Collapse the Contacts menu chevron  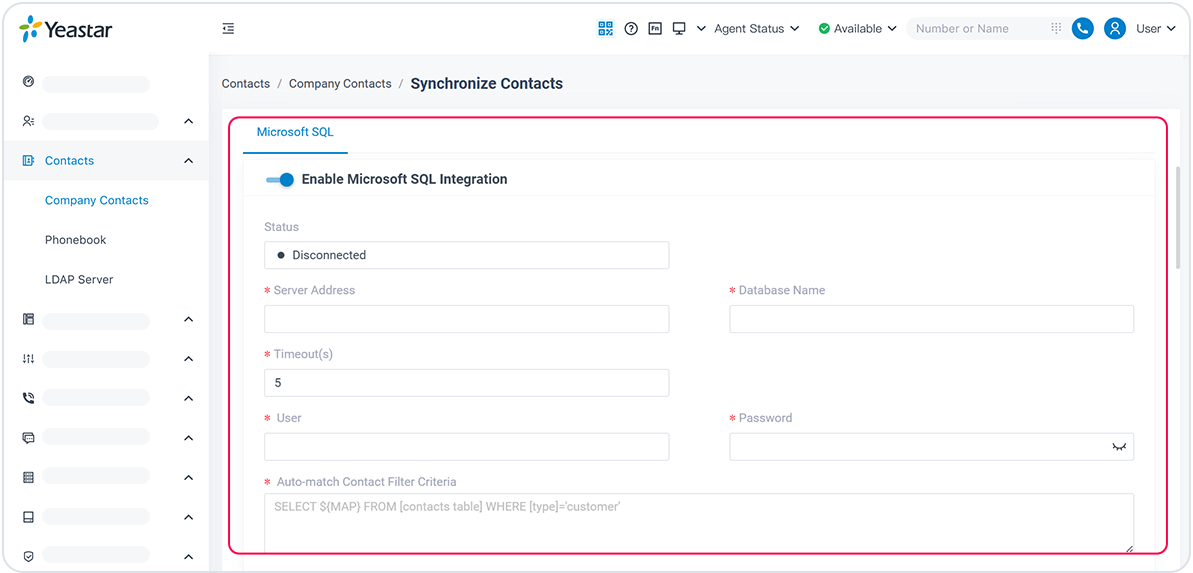(189, 161)
